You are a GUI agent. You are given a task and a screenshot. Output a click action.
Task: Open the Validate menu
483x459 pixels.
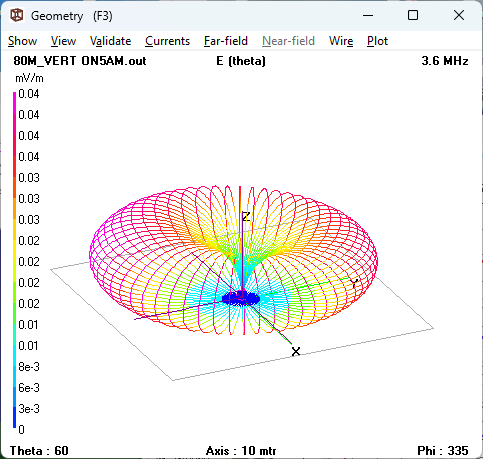coord(110,41)
